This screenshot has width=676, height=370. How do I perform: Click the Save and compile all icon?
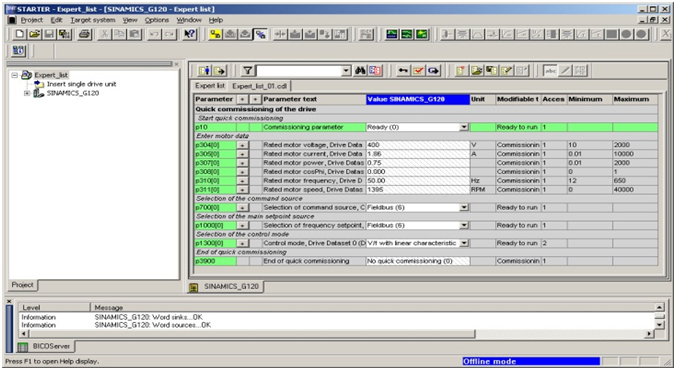point(64,34)
